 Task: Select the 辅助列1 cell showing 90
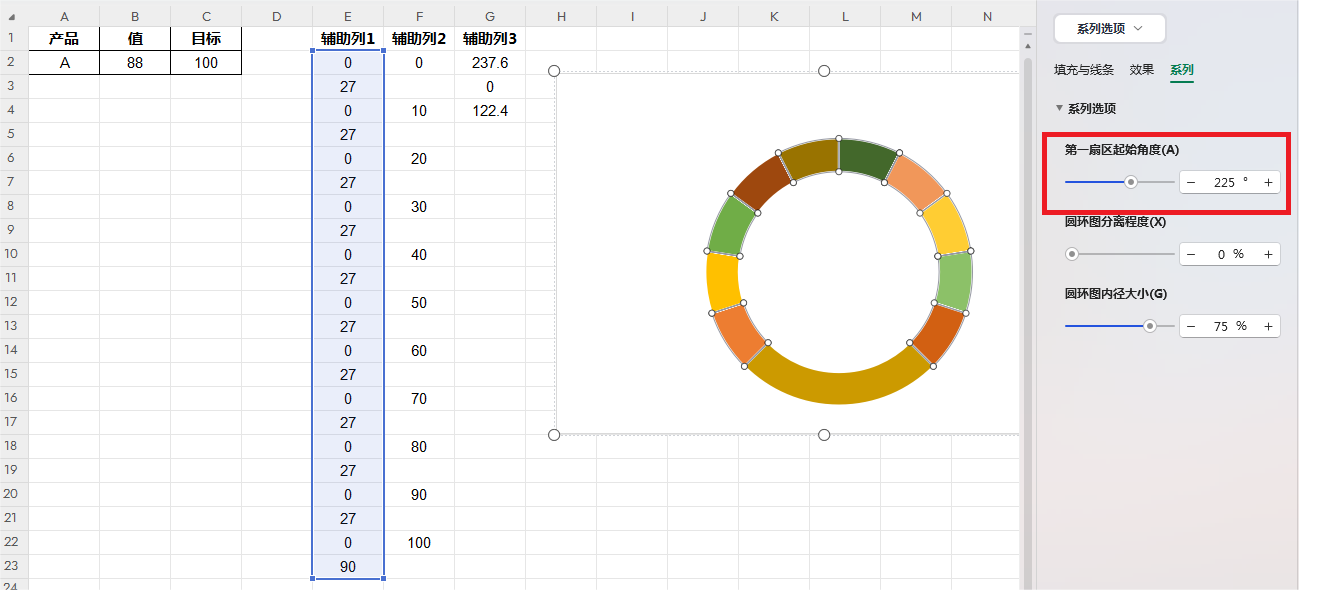tap(348, 567)
